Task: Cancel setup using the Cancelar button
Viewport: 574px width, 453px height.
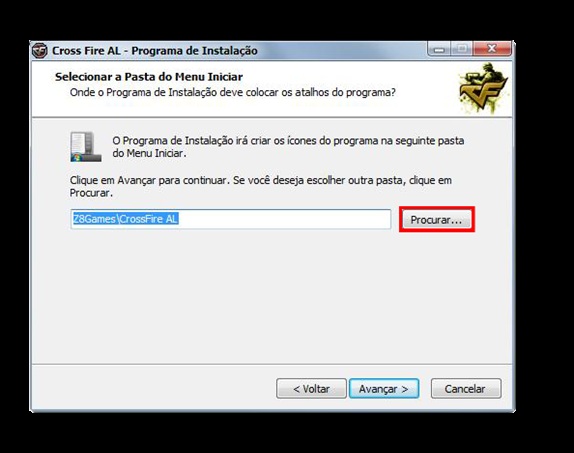Action: 466,389
